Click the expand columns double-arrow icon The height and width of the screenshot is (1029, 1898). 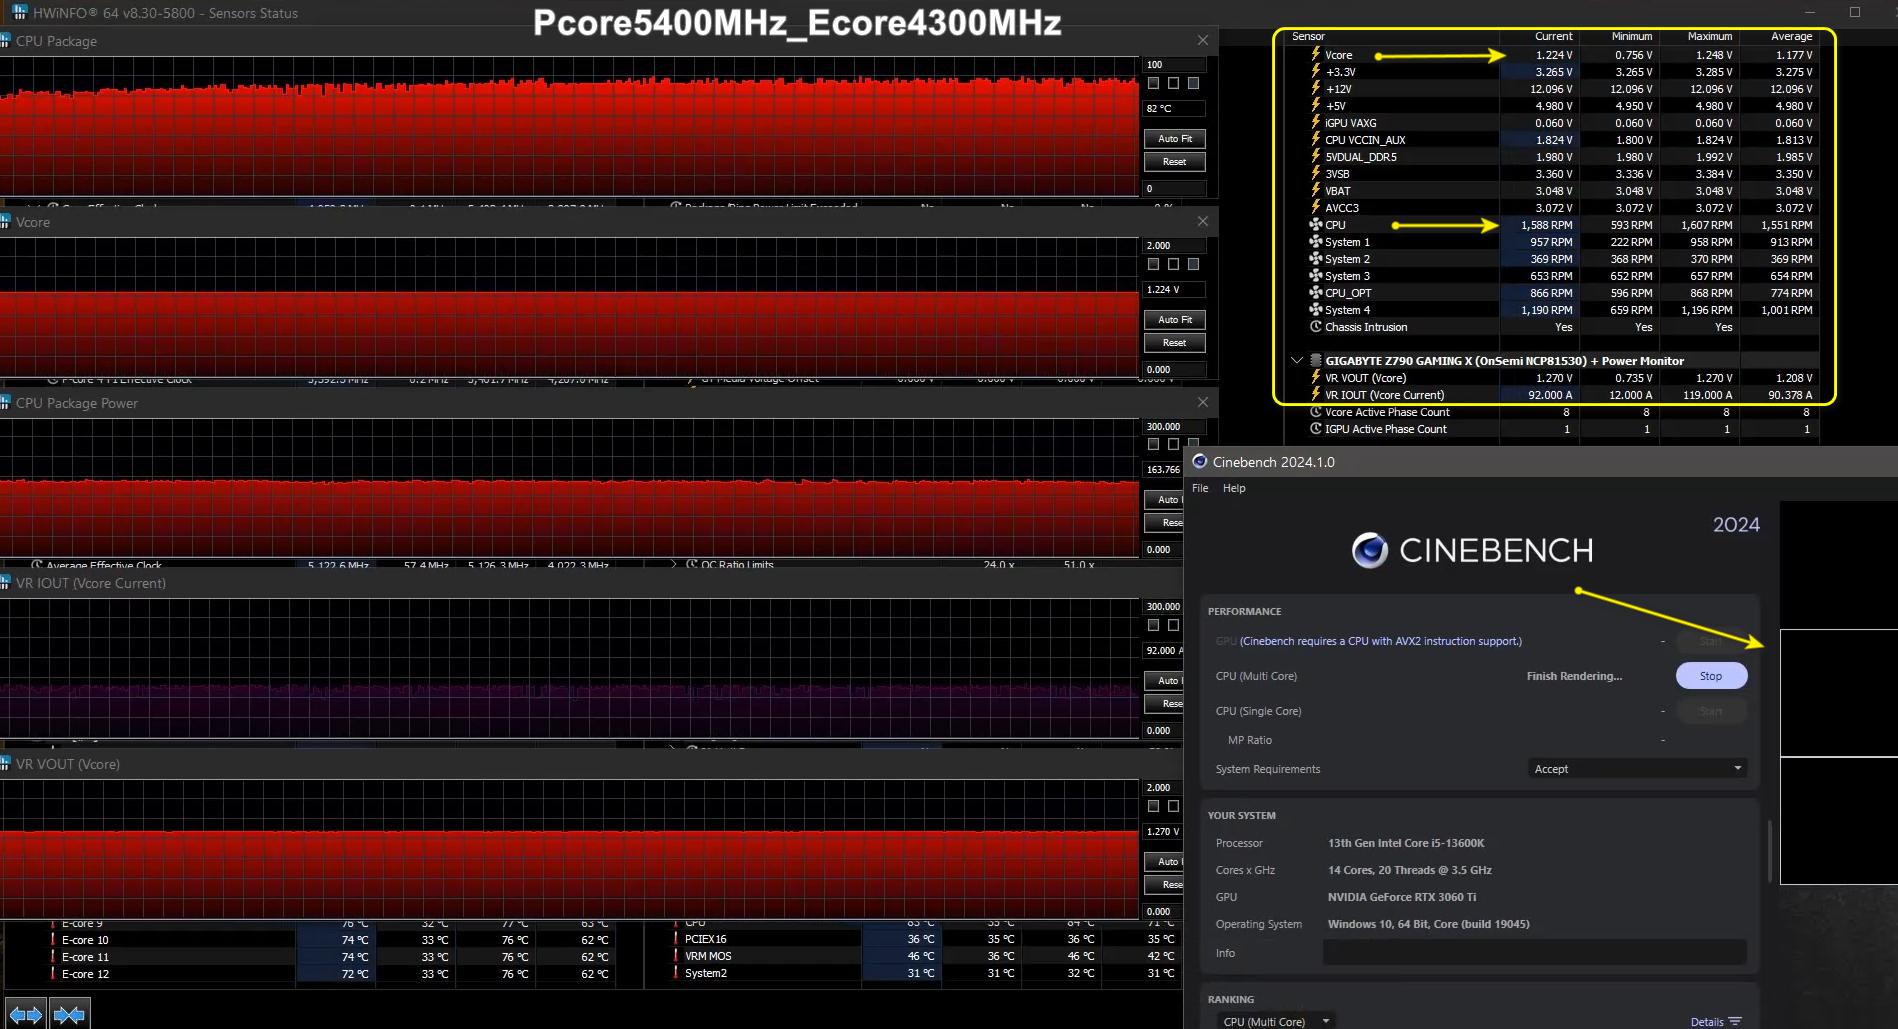[x=25, y=1015]
